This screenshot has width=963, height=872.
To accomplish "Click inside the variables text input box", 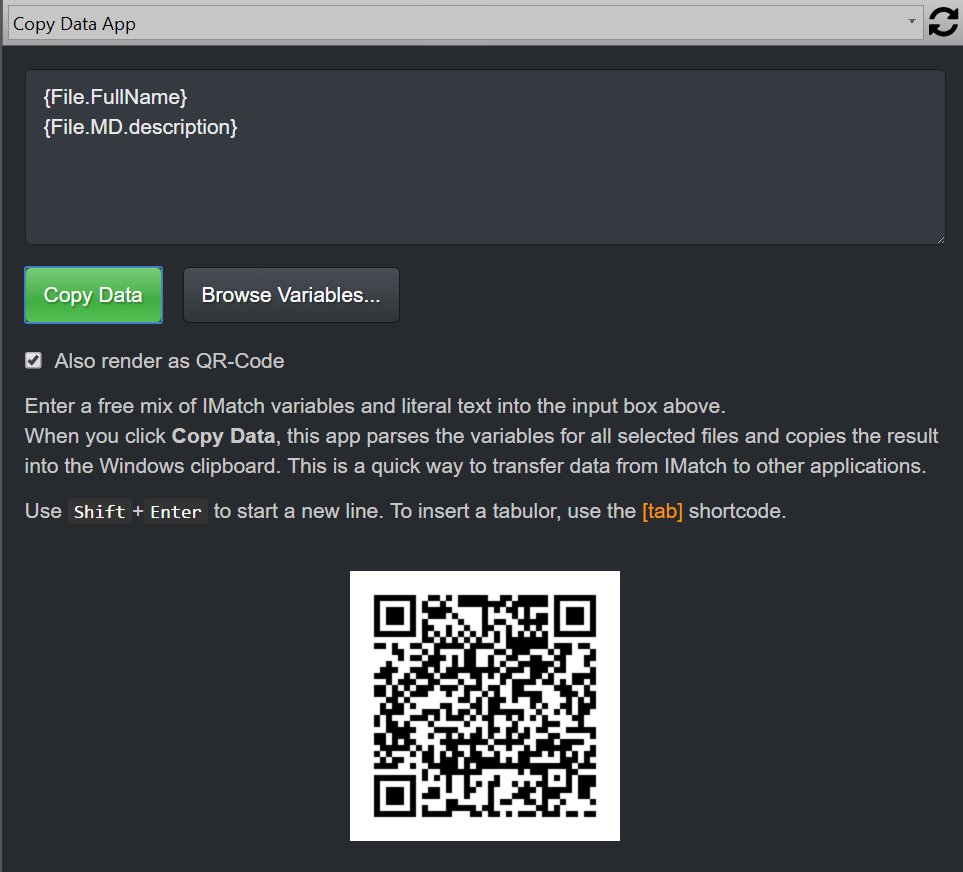I will pos(485,157).
